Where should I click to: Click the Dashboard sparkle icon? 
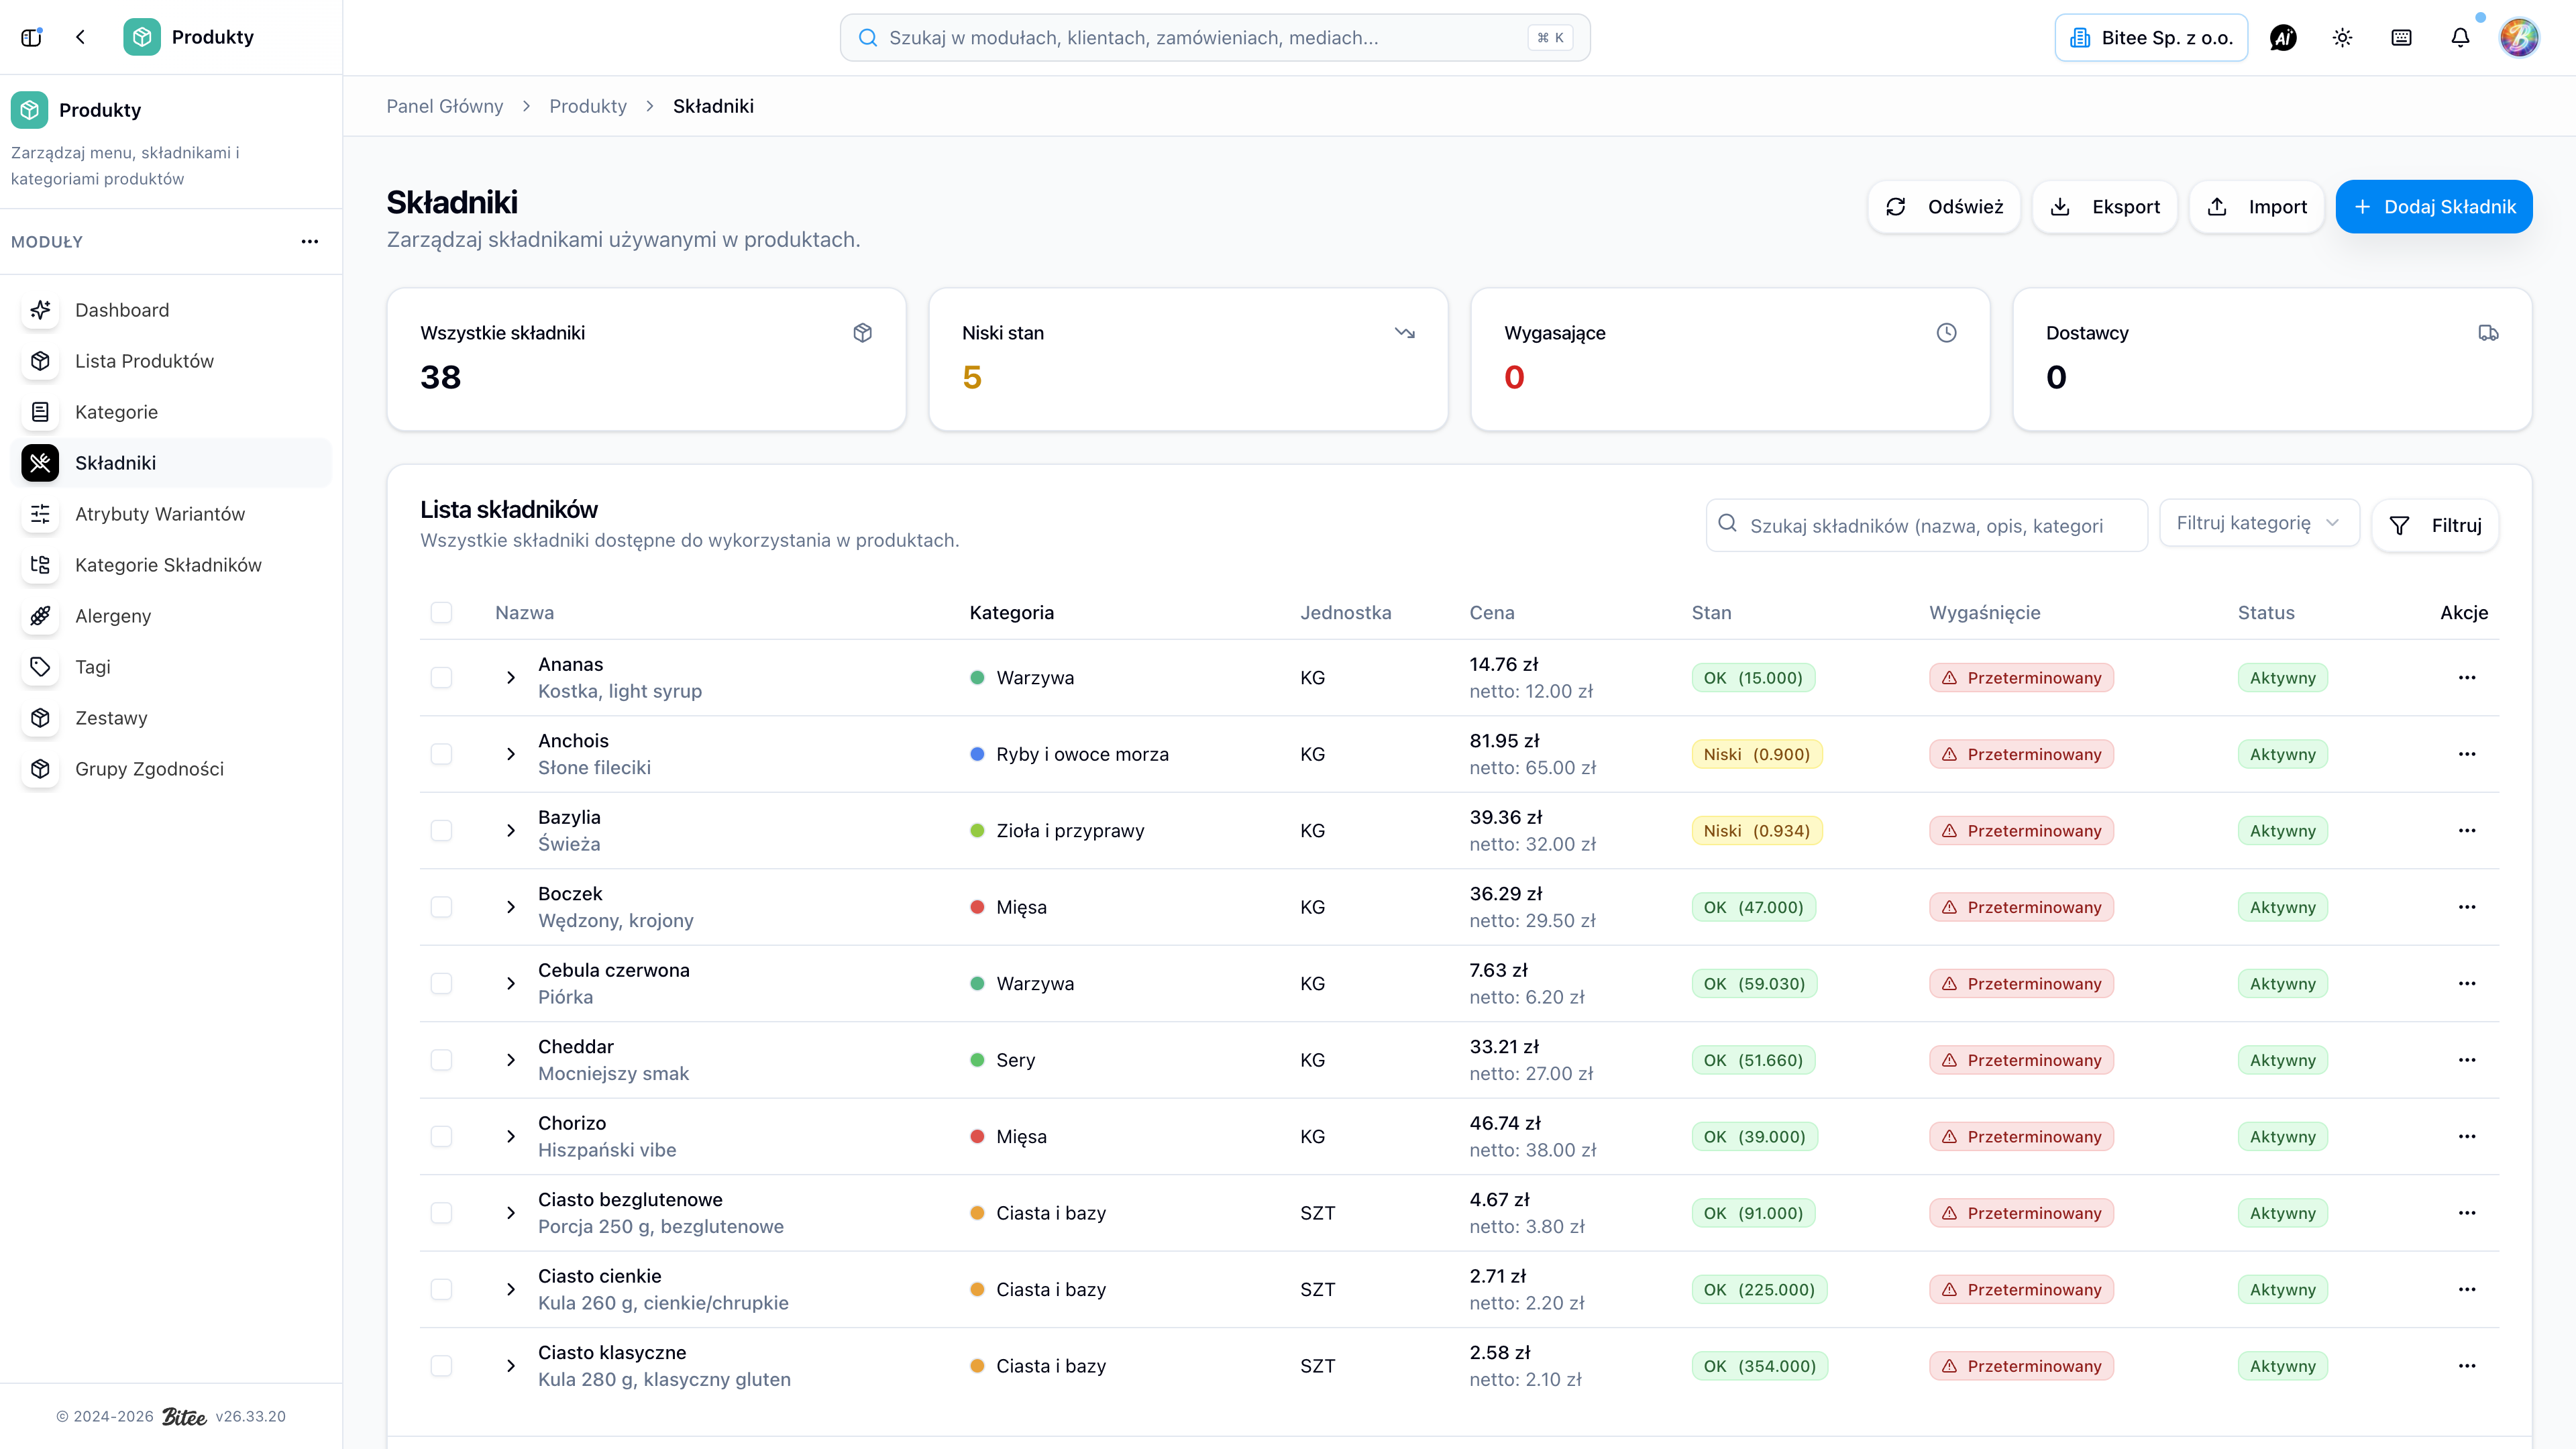(x=40, y=310)
